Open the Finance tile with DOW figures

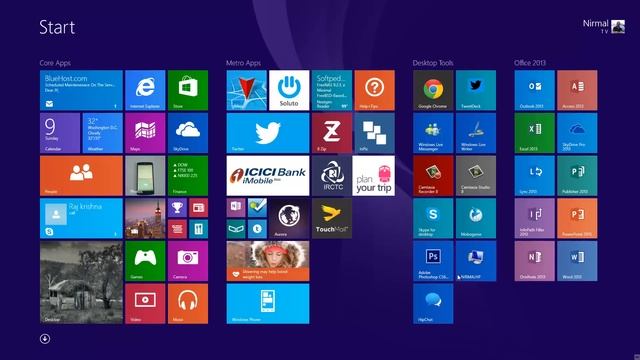(x=188, y=176)
